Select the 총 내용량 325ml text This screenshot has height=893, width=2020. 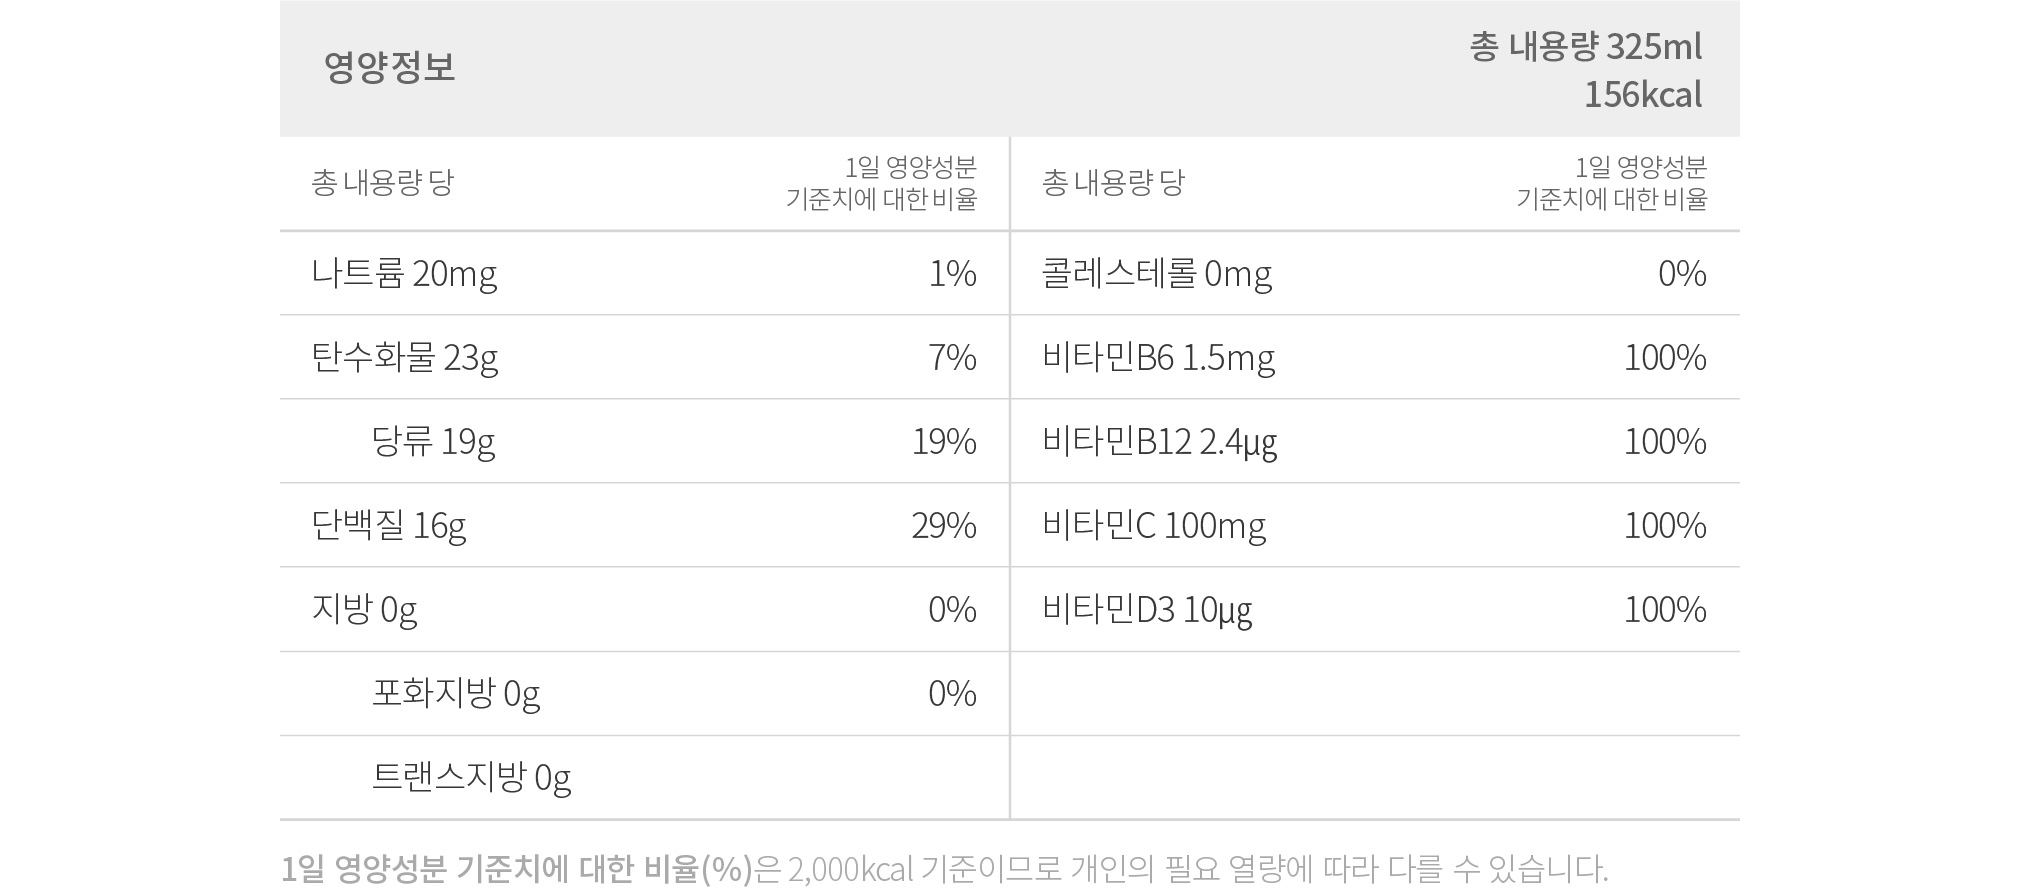[1586, 47]
